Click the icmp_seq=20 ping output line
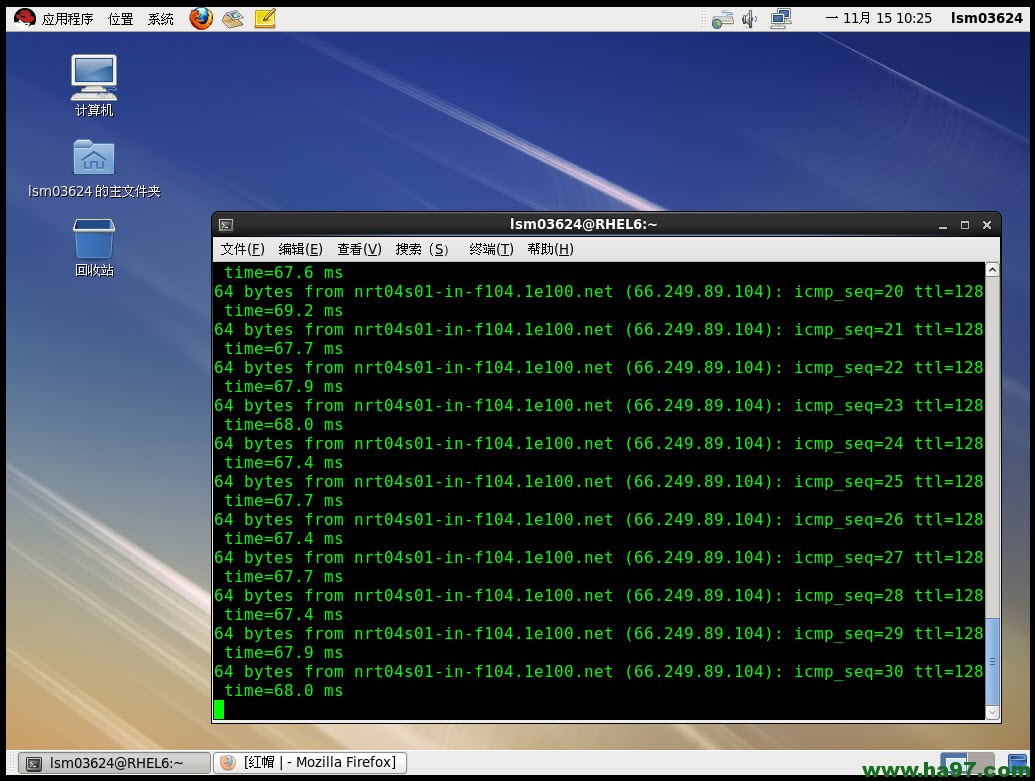Viewport: 1035px width, 781px height. 598,292
